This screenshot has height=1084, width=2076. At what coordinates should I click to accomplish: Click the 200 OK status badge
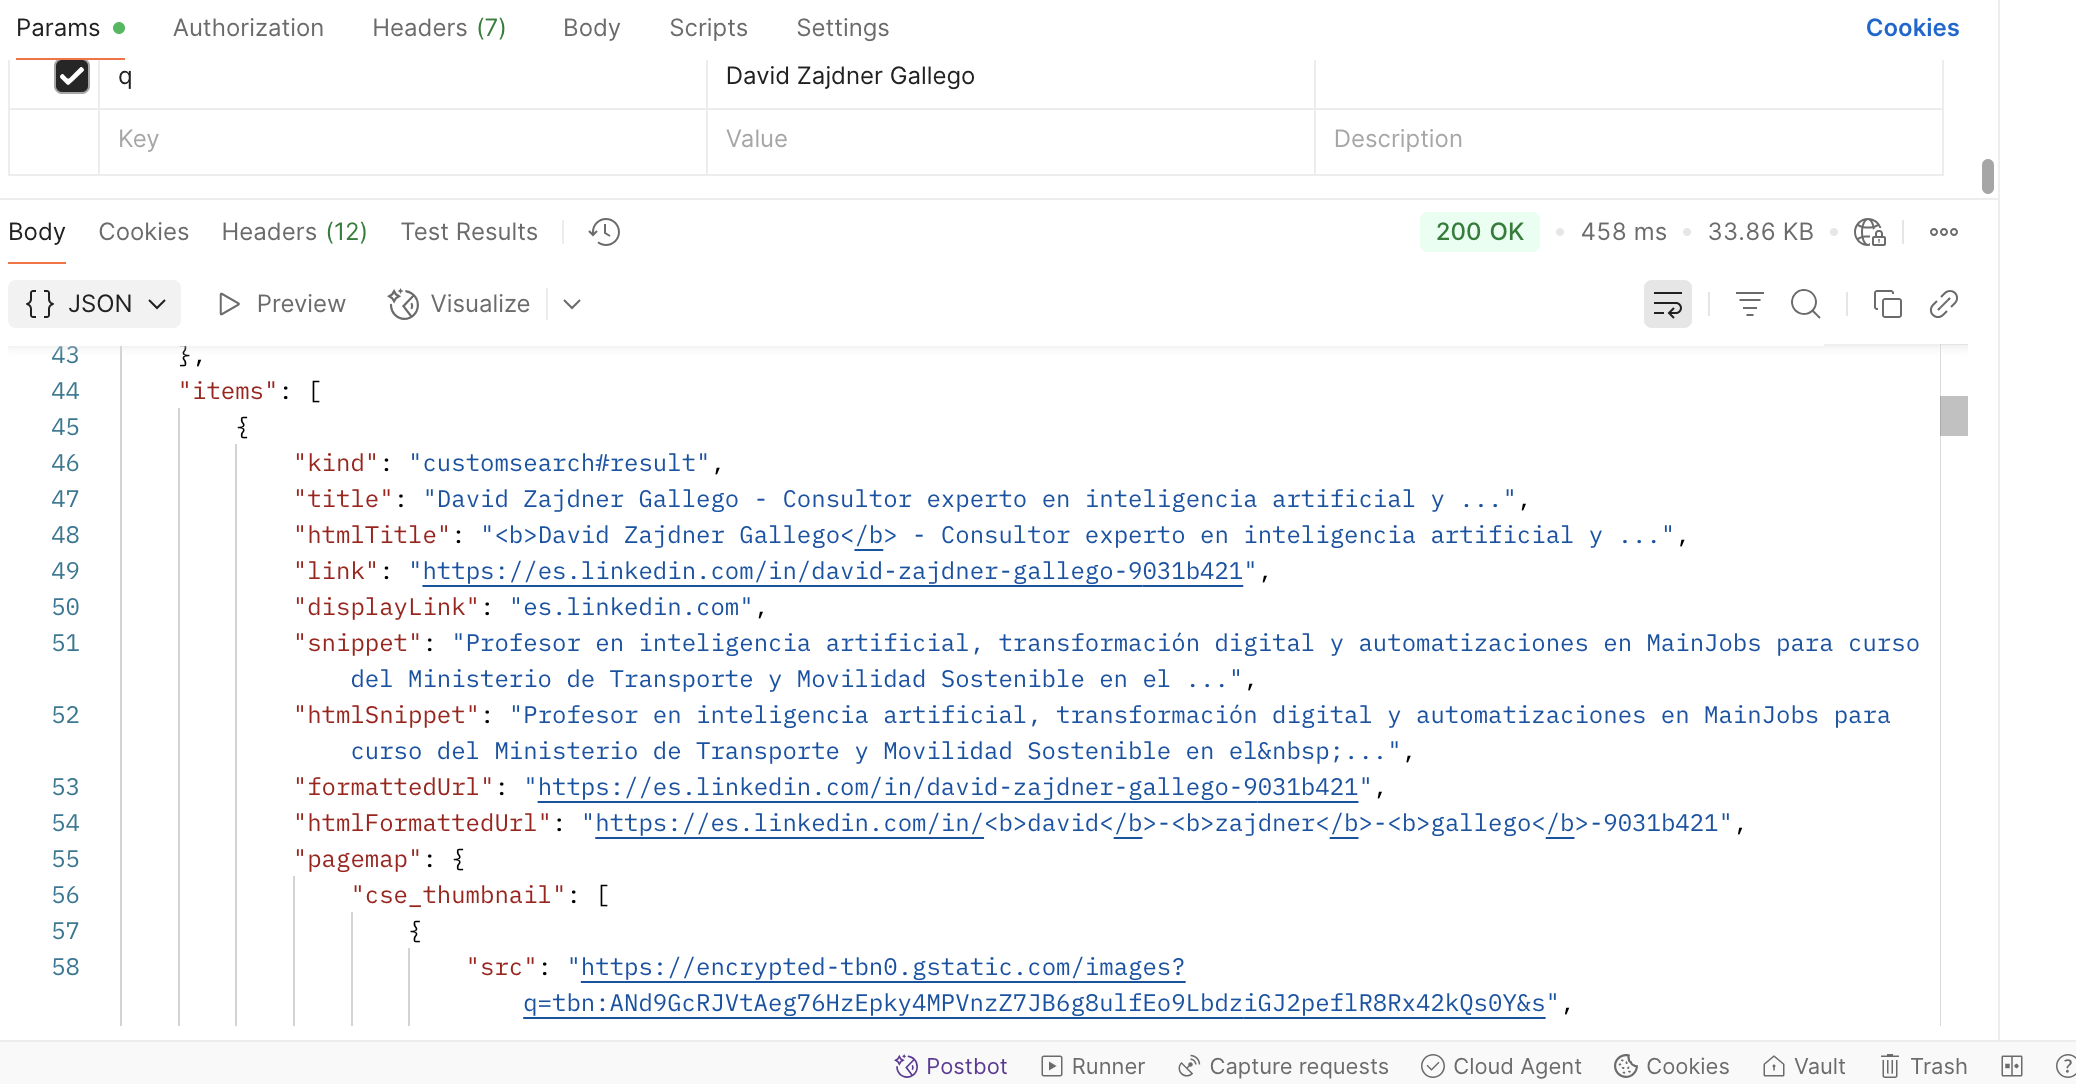[1479, 232]
